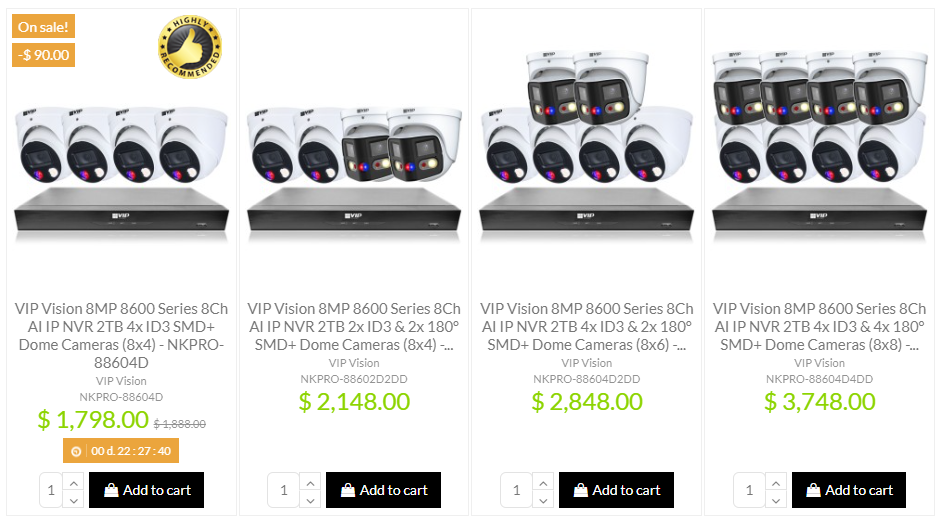Increase quantity for NKPRO-88602D2DD kit
The height and width of the screenshot is (525, 943).
[310, 483]
